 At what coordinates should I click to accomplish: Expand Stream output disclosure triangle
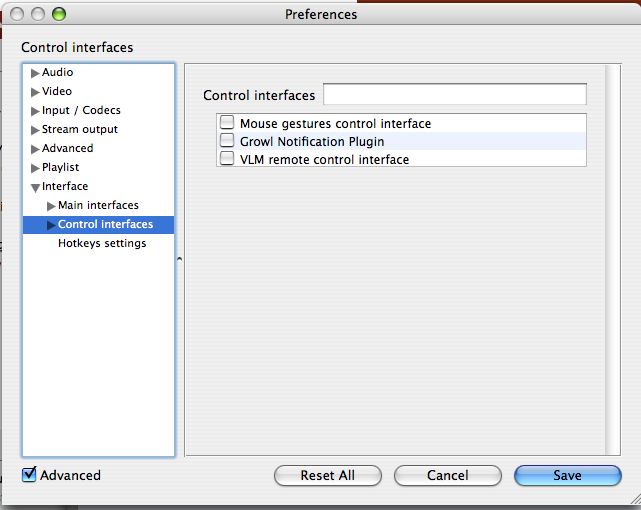tap(35, 130)
